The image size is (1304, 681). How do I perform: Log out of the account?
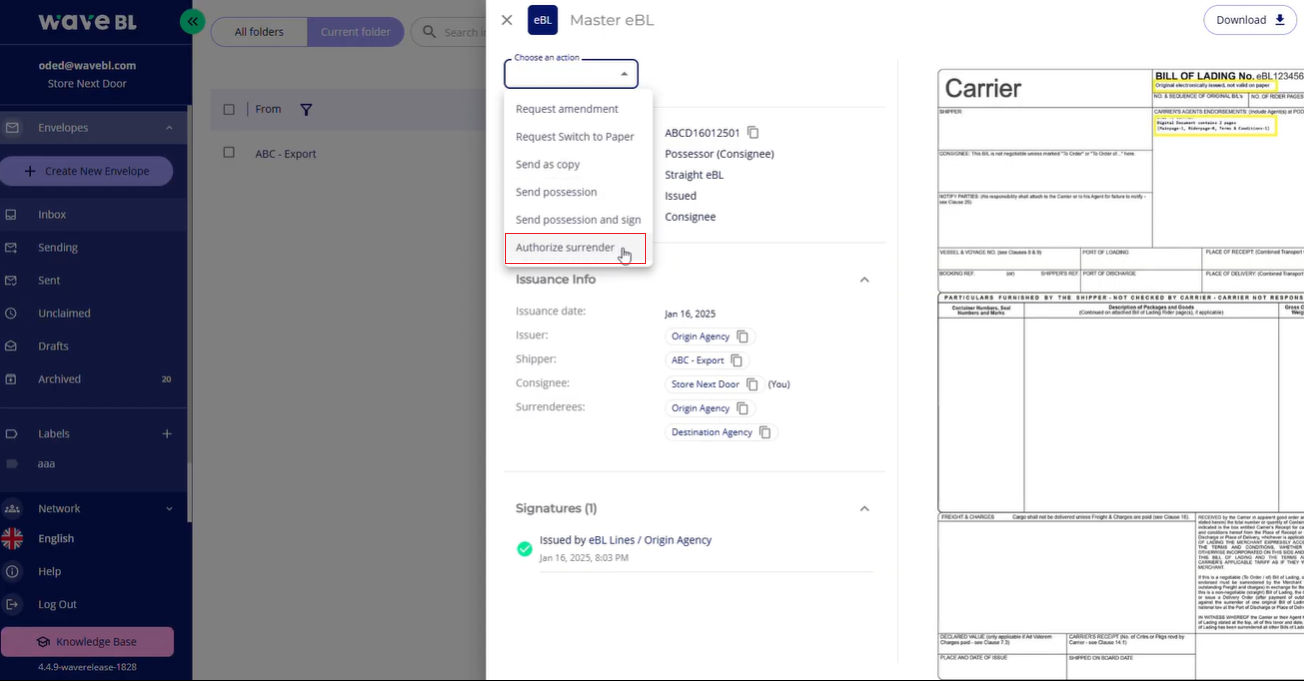point(57,604)
